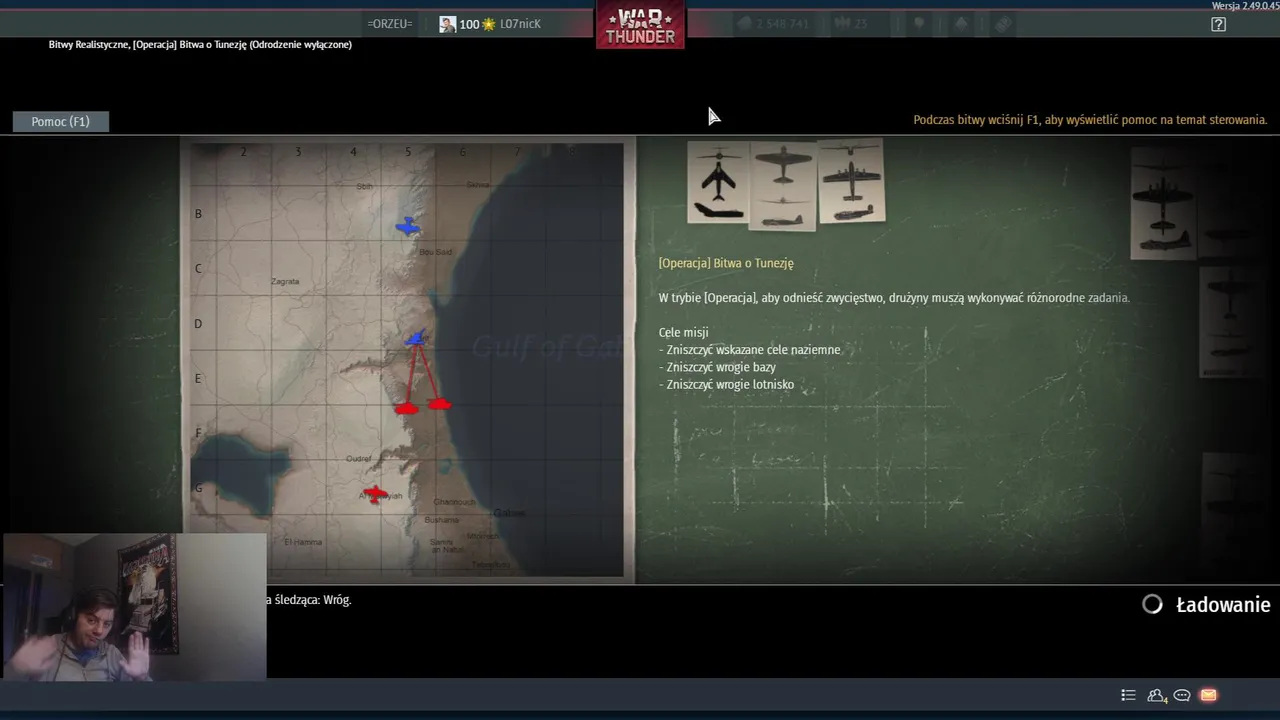Click the dimmed golden eagles currency icon

pyautogui.click(x=841, y=24)
